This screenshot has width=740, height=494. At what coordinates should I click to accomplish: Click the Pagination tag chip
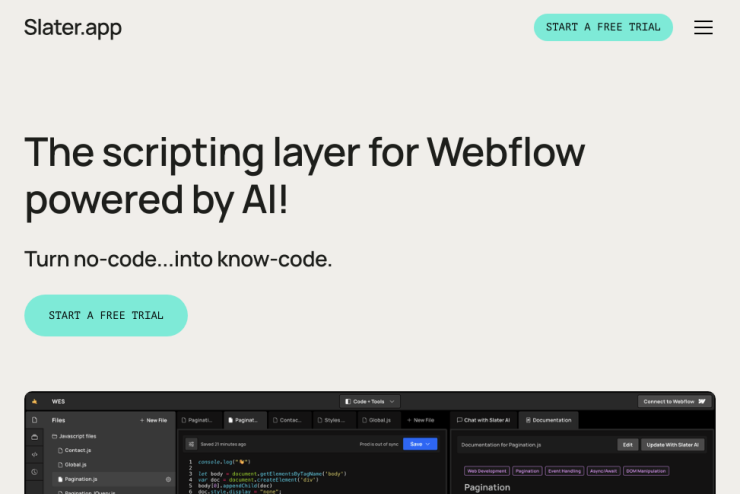527,471
